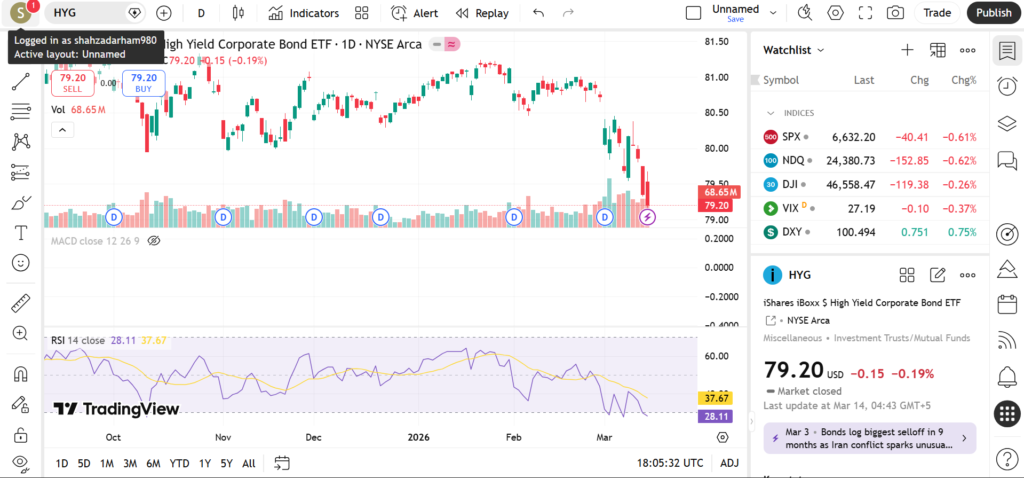Screen dimensions: 1024x478
Task: Select the Text drawing tool
Action: [20, 232]
